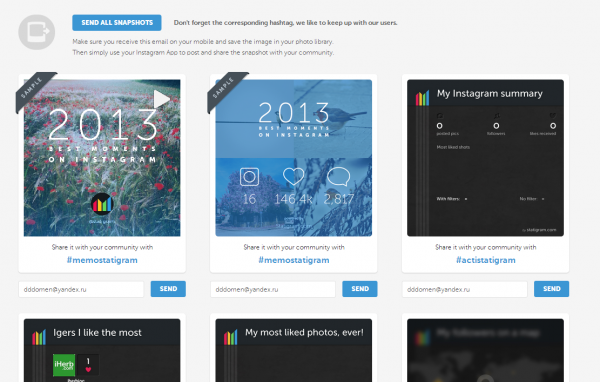Click the email field under the first snapshot
Screen dimensions: 600x382
(81, 289)
